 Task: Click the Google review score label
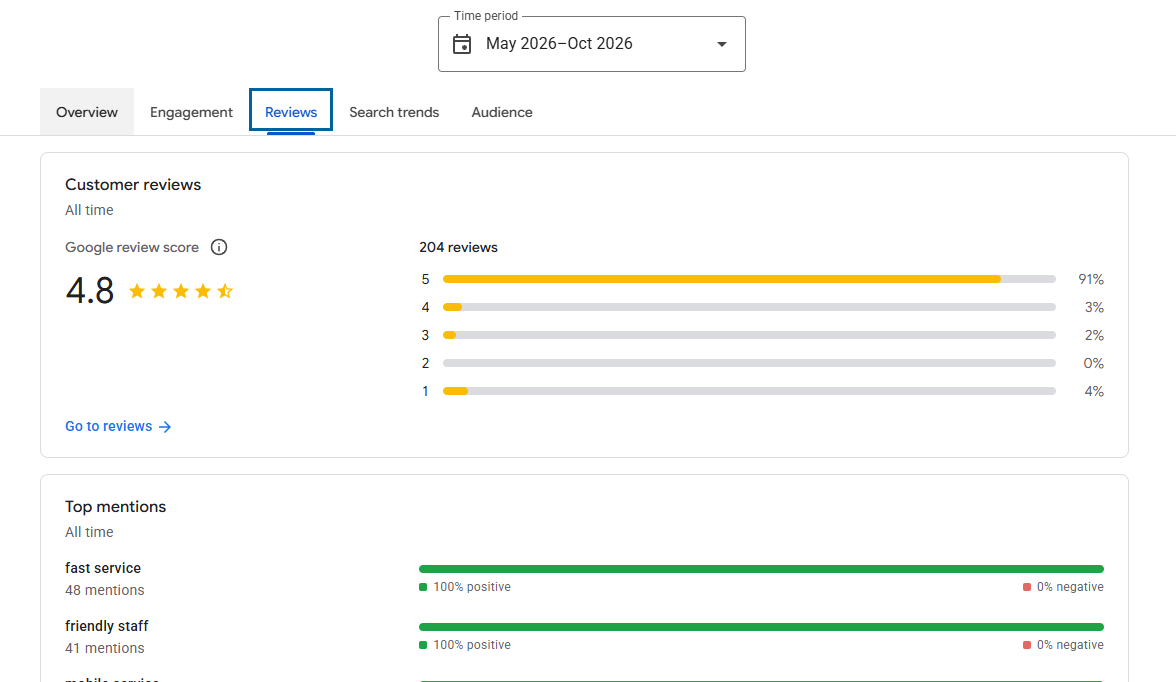132,248
